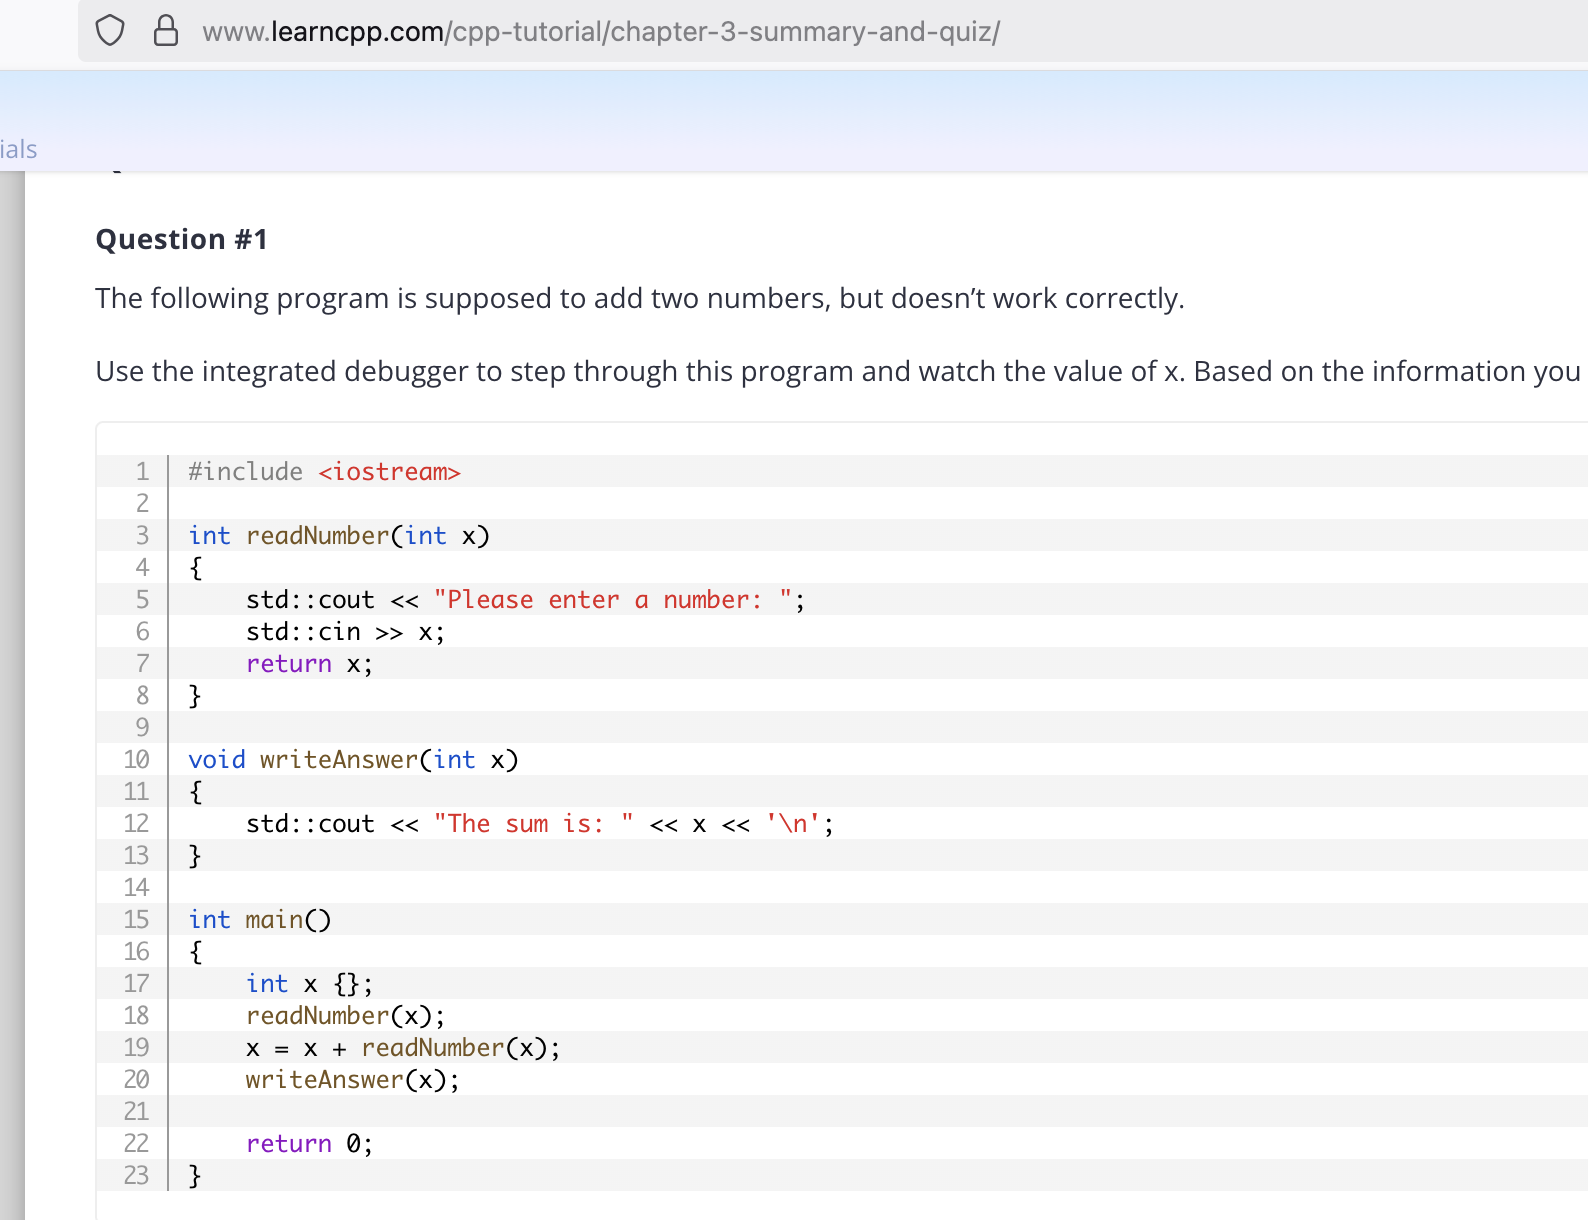Click the "int x {};" variable definition

click(309, 984)
